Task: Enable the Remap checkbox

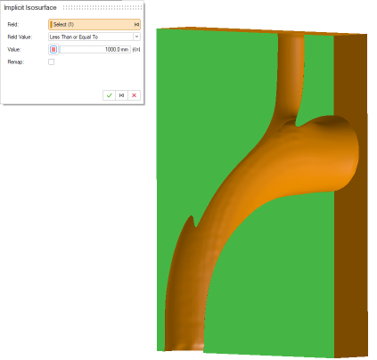Action: point(51,62)
